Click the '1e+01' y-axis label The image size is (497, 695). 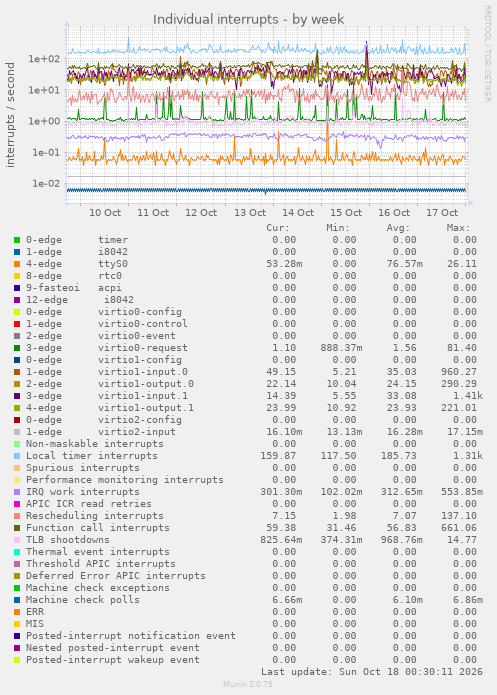tap(44, 90)
